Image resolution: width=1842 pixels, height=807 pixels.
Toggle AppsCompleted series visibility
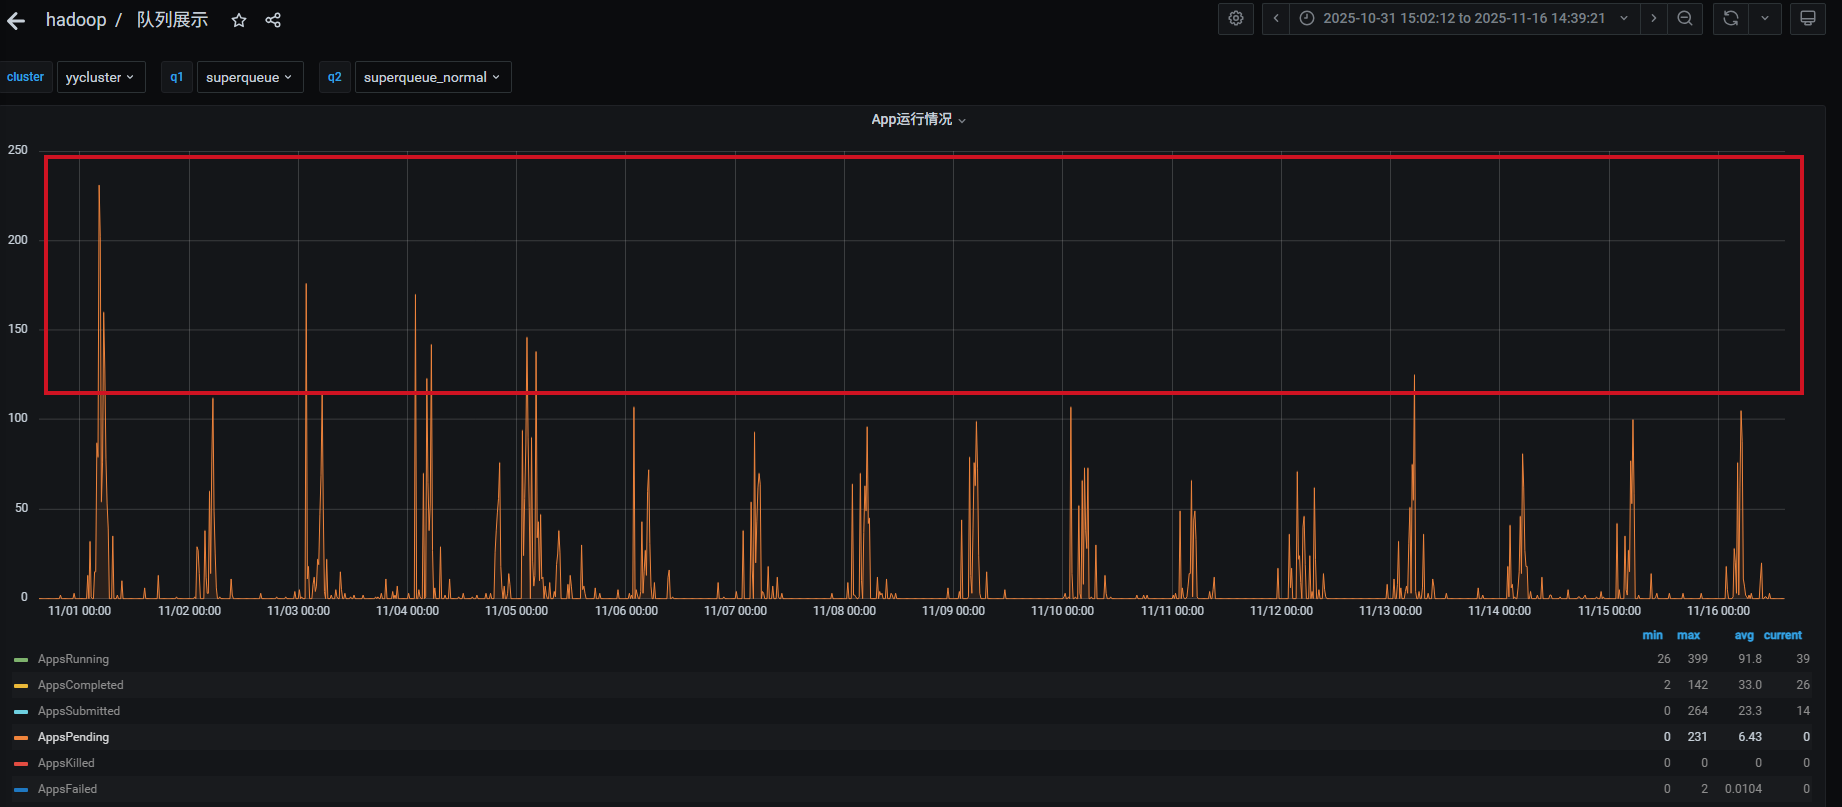[80, 685]
